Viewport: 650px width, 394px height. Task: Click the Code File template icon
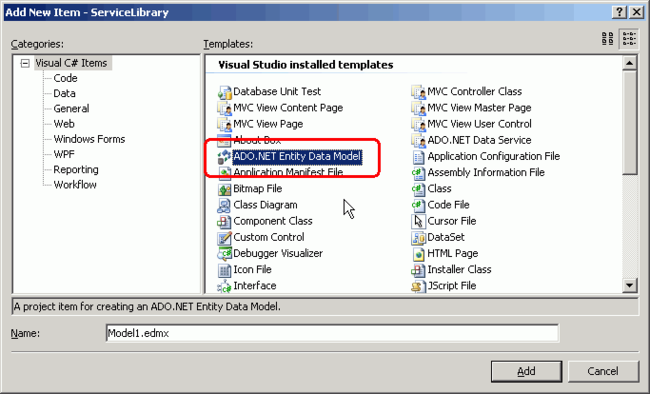[x=418, y=205]
